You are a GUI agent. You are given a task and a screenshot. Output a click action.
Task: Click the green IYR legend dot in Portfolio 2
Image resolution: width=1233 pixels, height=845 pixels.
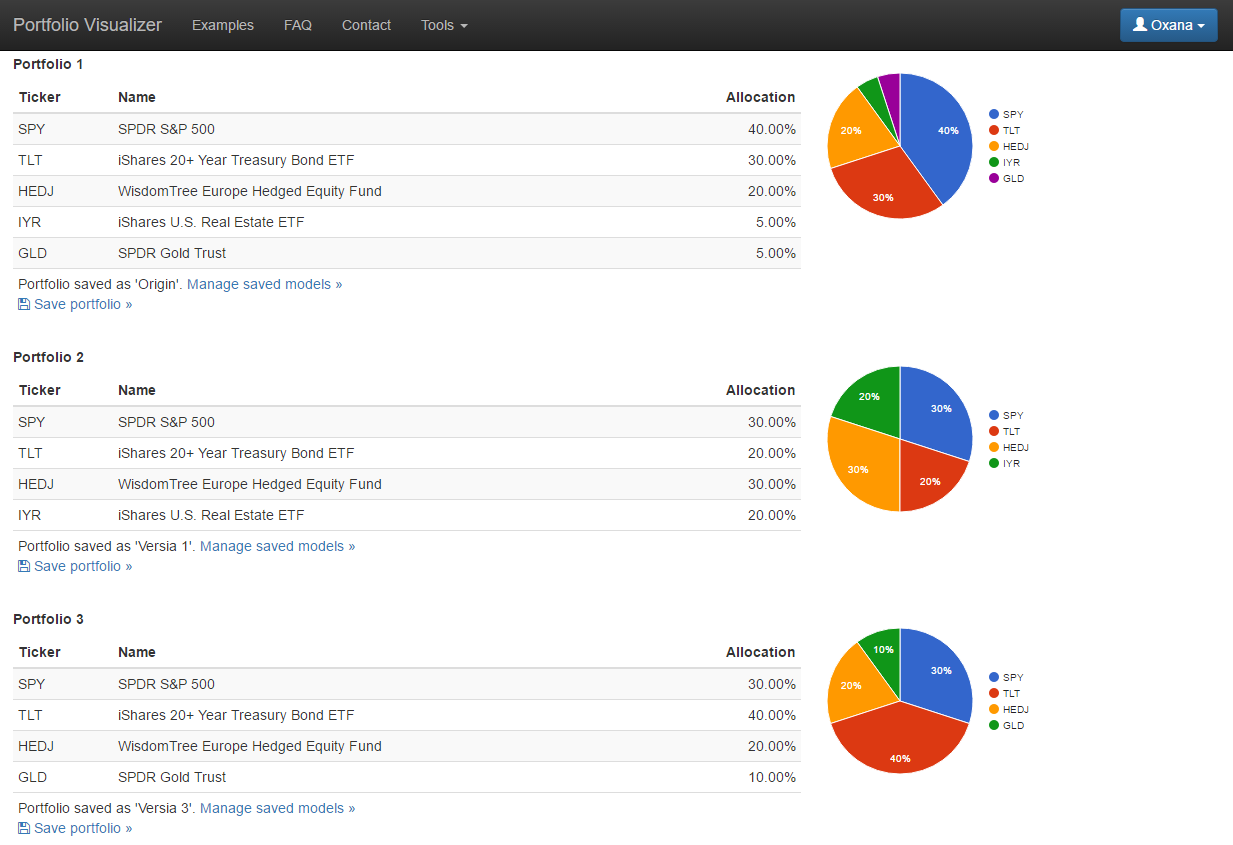pos(994,463)
